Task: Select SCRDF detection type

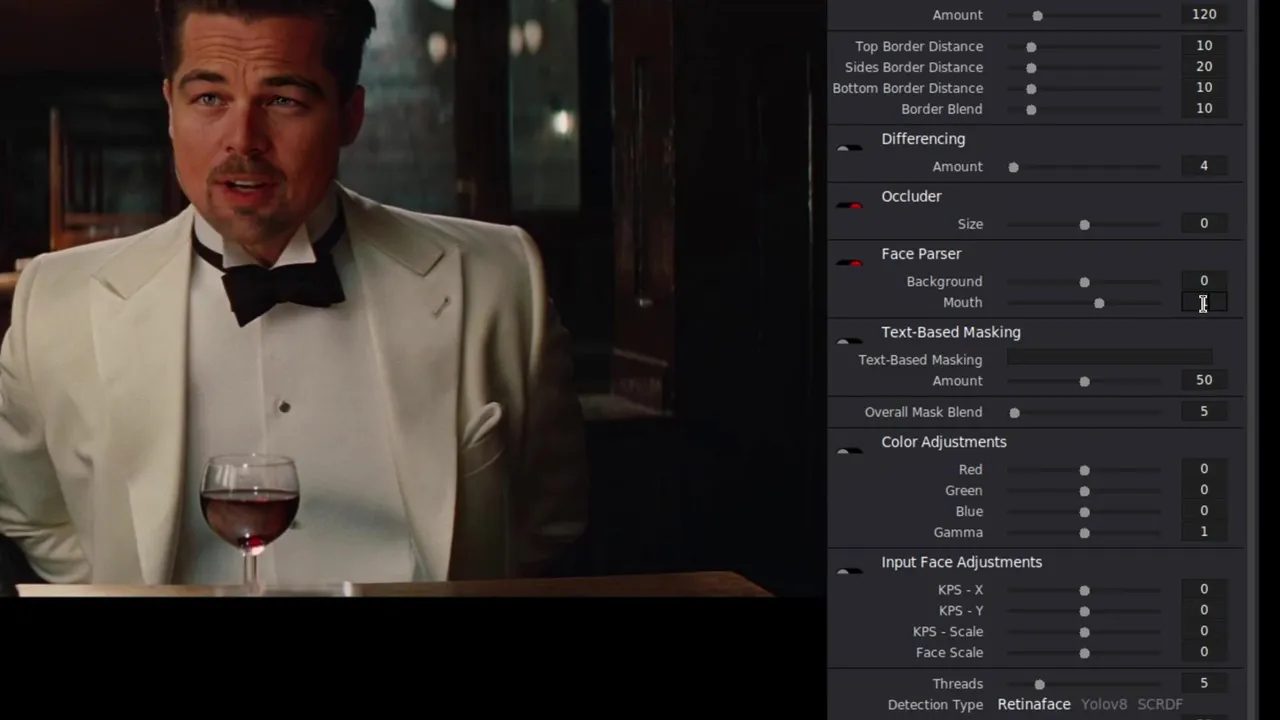Action: pyautogui.click(x=1160, y=704)
